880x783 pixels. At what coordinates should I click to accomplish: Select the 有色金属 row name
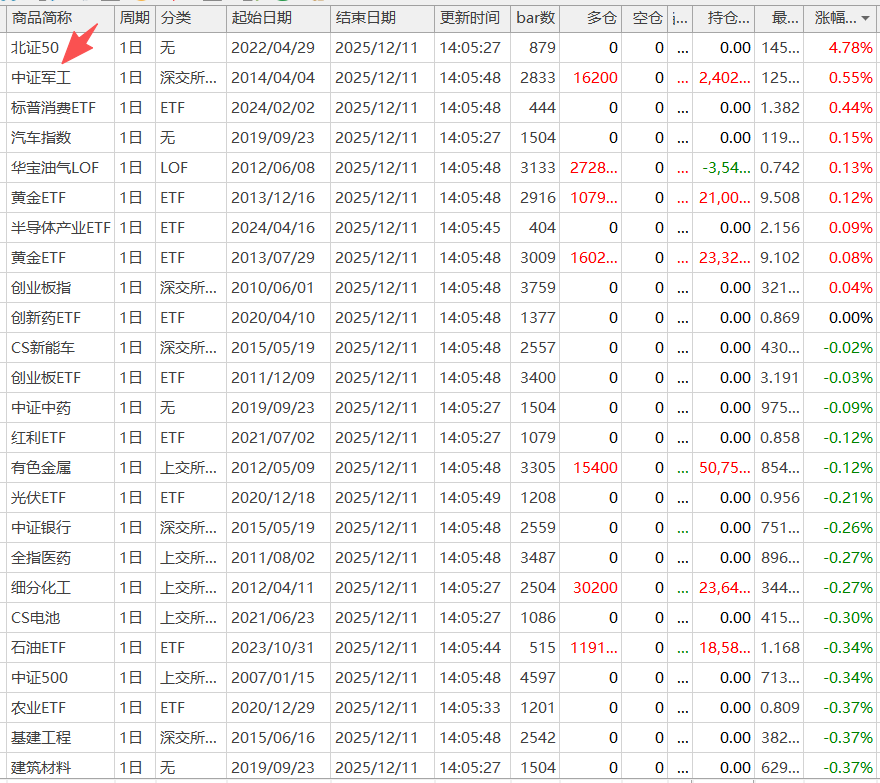point(41,468)
